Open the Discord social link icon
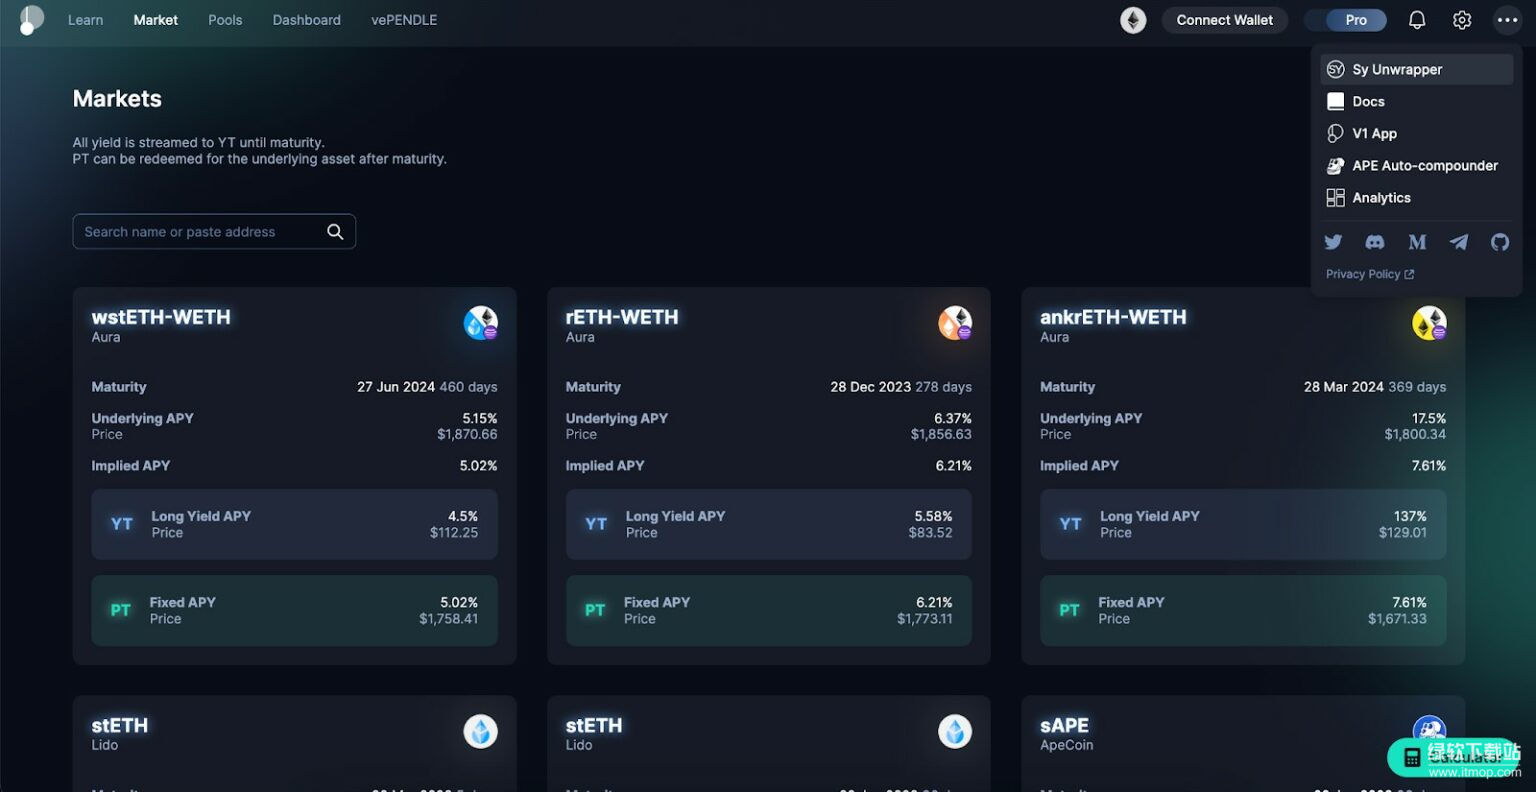 1375,242
